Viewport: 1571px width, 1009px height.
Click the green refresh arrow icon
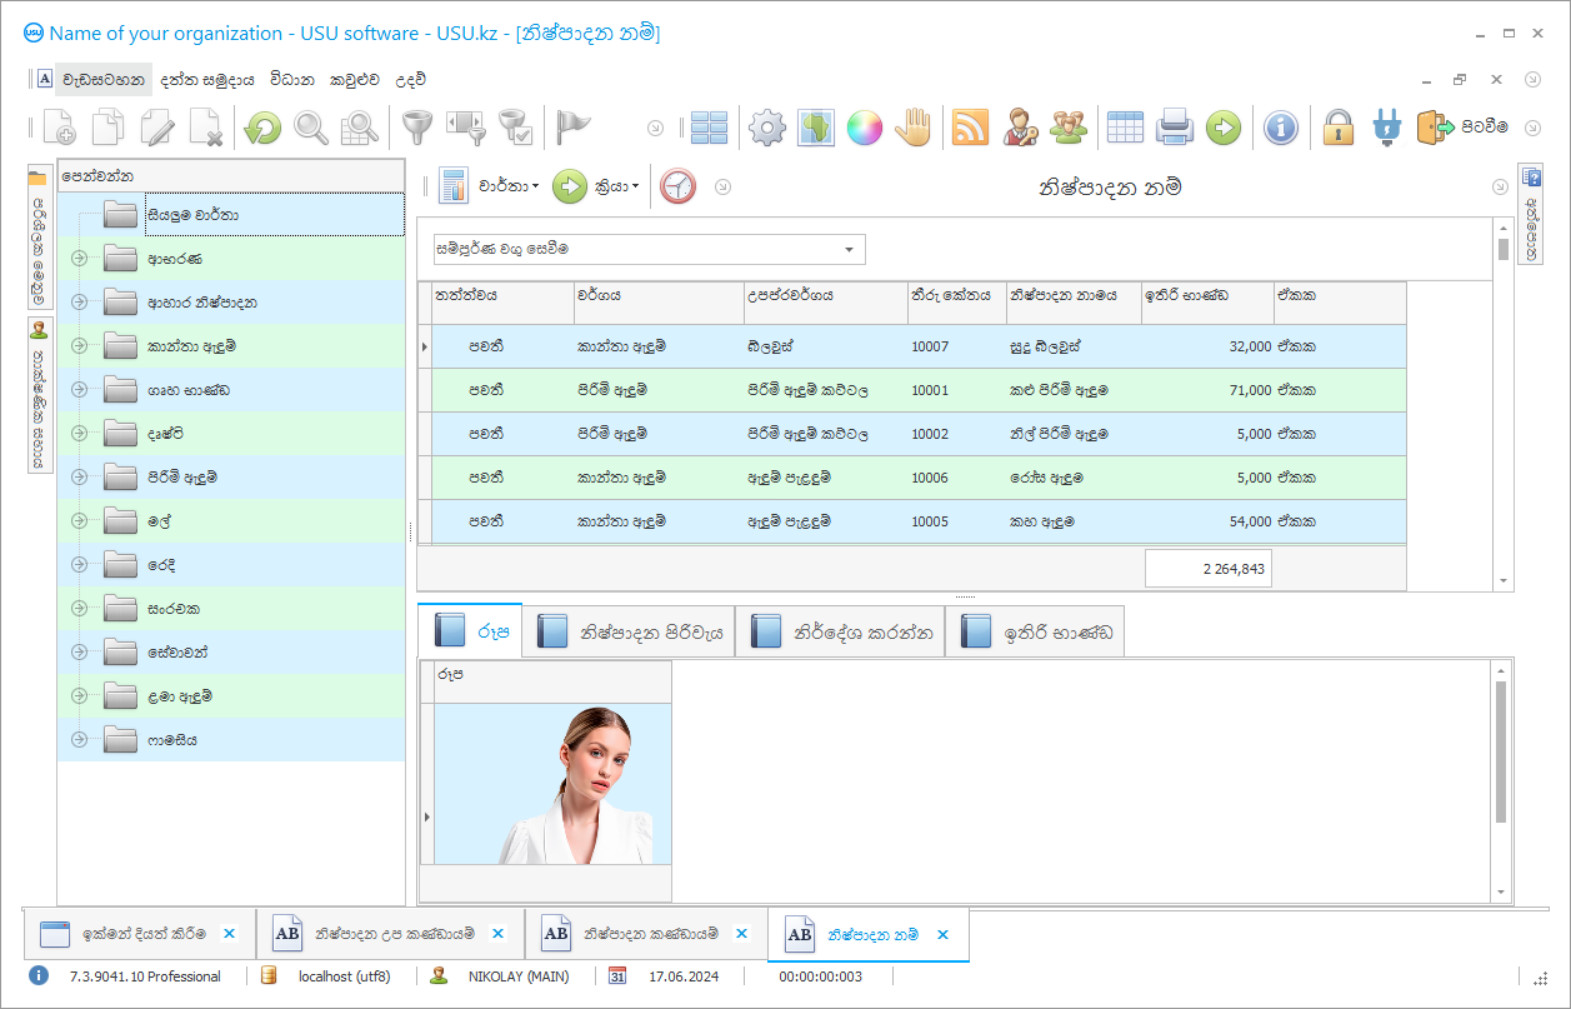(x=263, y=128)
